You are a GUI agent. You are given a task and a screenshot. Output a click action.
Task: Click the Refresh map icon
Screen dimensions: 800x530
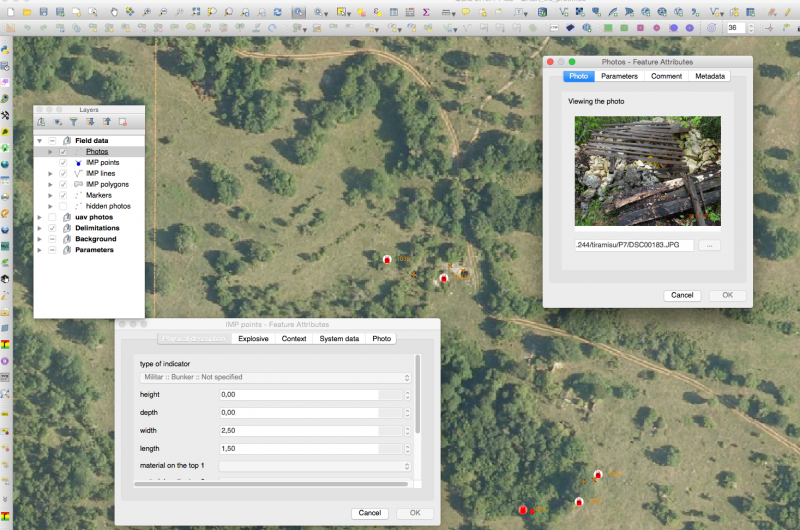[277, 11]
